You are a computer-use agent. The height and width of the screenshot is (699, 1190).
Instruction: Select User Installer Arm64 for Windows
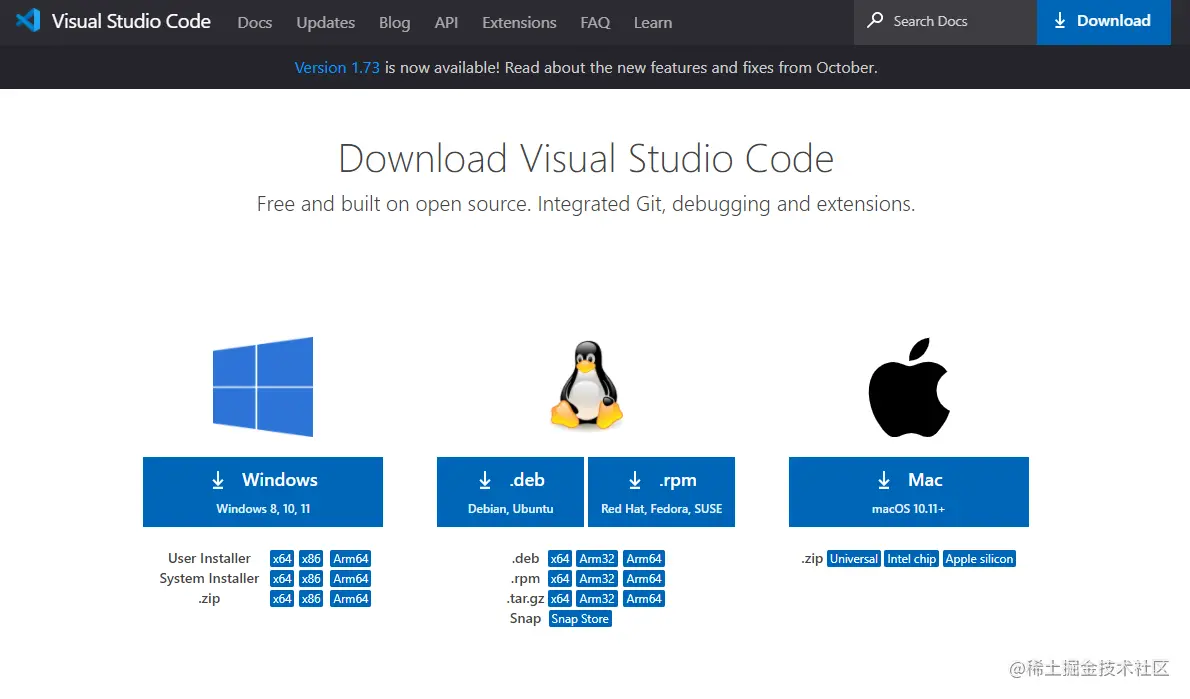[x=351, y=559]
